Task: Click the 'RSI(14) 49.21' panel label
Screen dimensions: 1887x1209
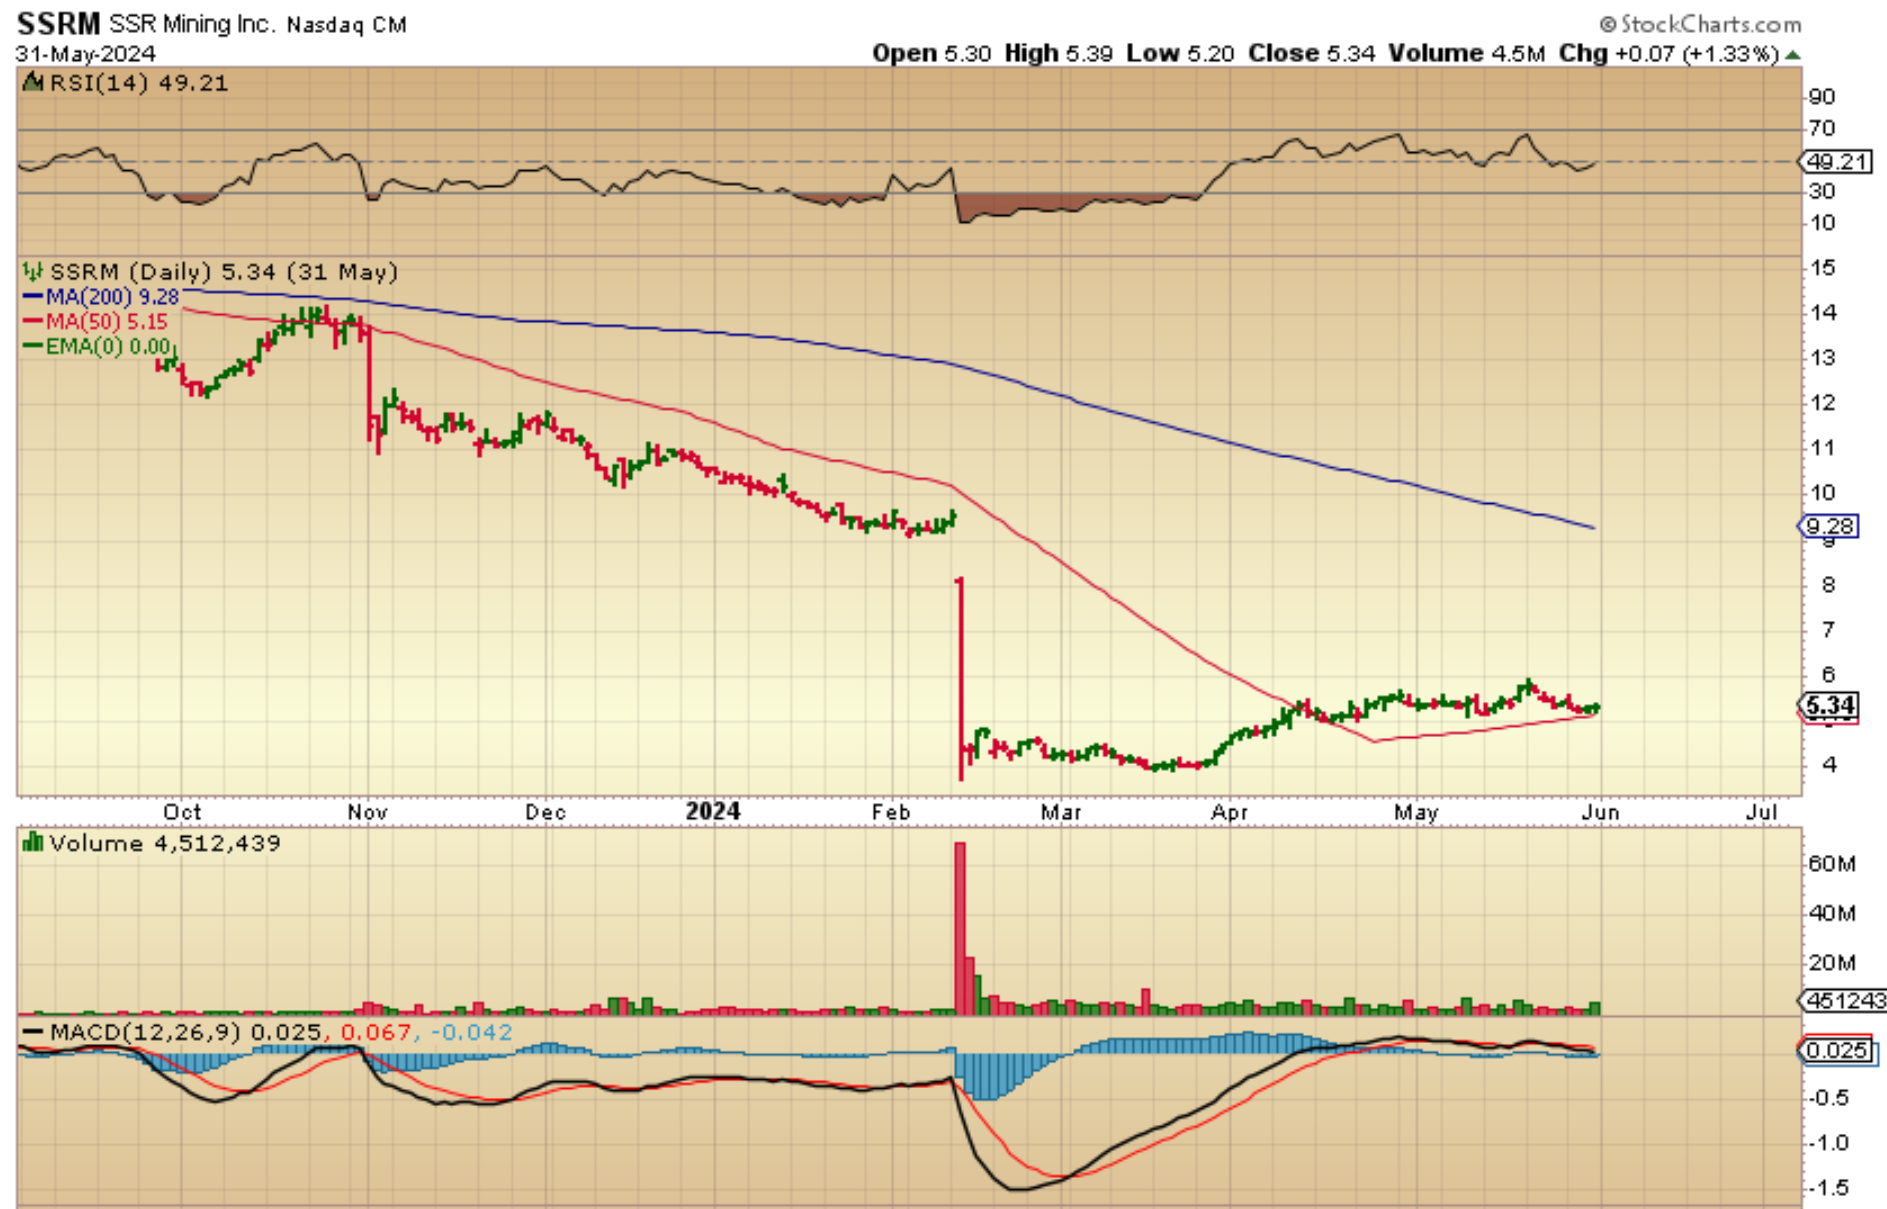Action: click(139, 83)
